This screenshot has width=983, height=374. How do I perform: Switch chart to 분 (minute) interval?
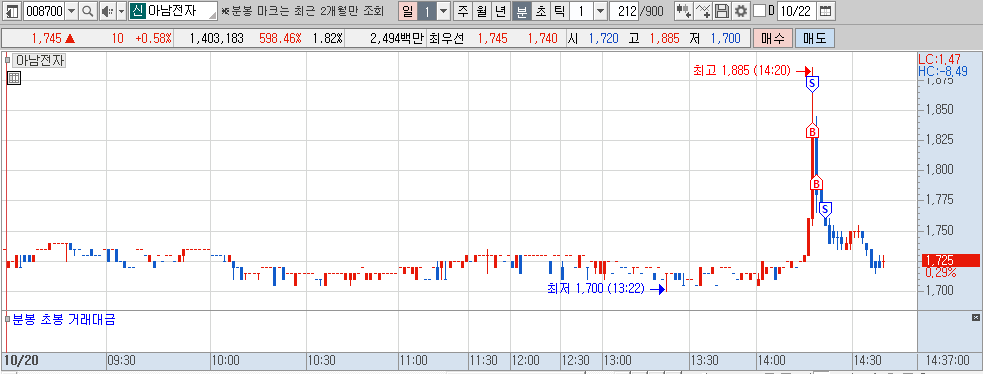[522, 11]
